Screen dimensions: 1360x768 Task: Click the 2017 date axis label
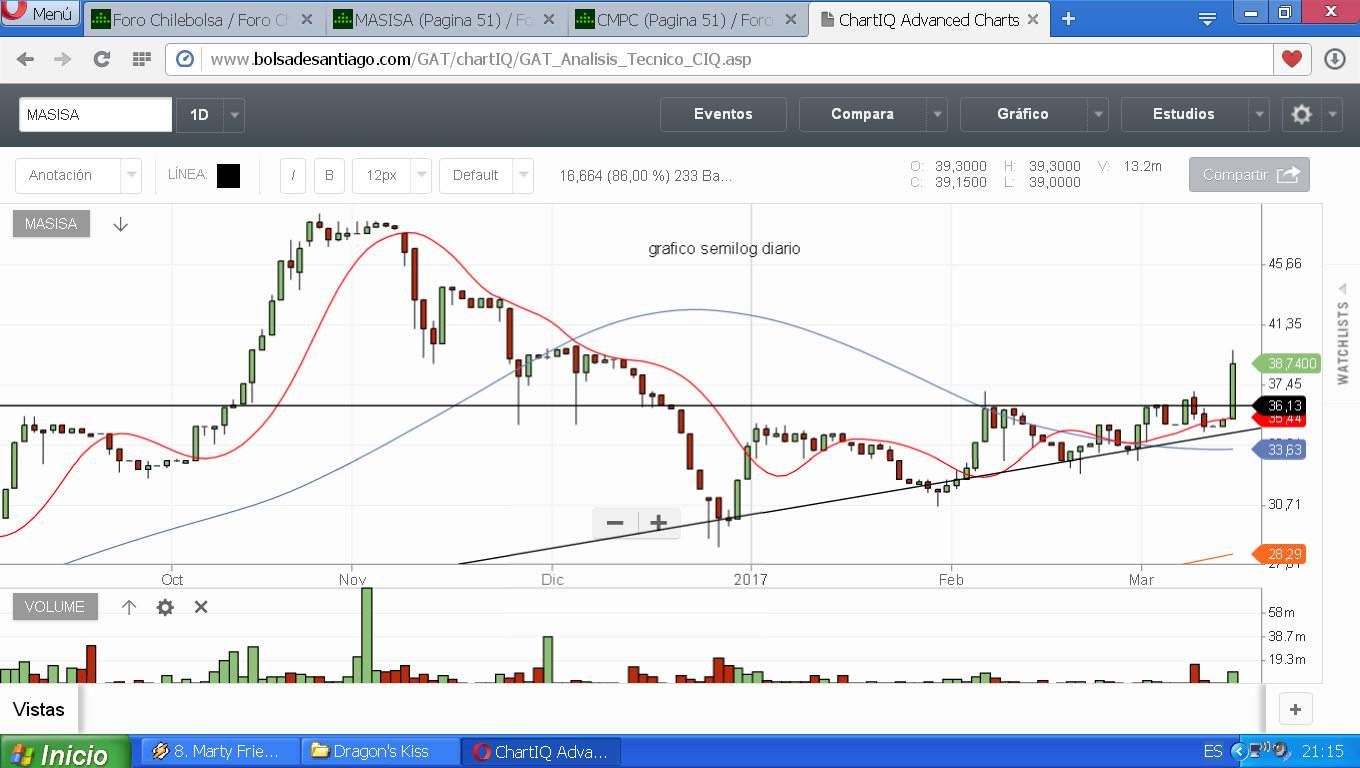[750, 579]
